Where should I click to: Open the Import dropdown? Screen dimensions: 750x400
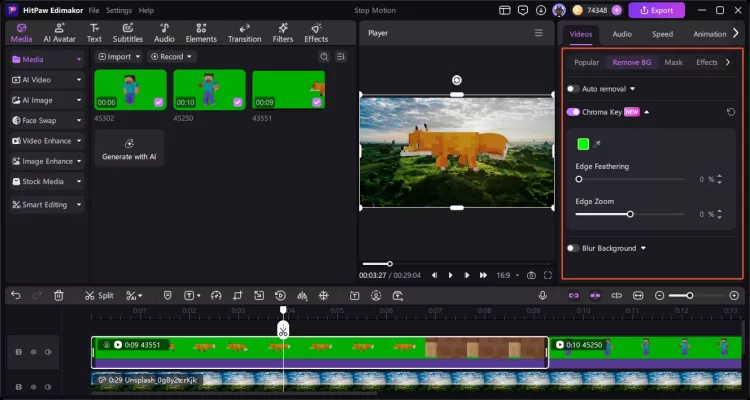click(x=119, y=56)
